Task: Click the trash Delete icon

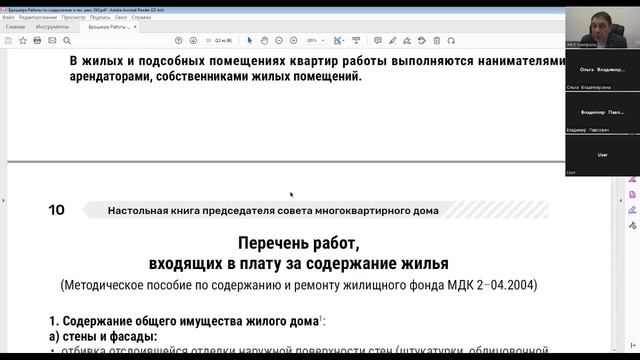Action: click(437, 40)
